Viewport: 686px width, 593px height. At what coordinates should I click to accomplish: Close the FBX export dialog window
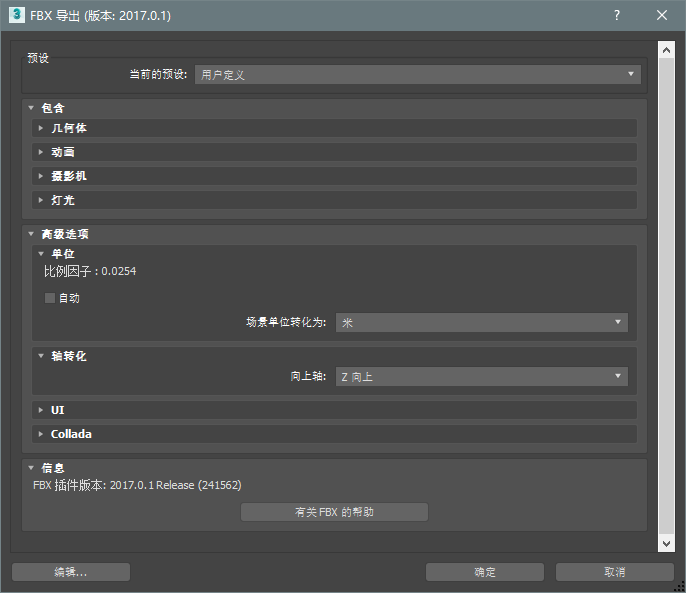tap(662, 15)
